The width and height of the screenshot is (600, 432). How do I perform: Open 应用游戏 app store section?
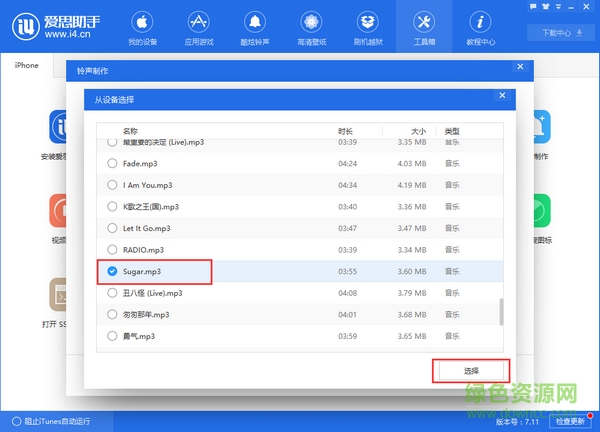click(200, 28)
